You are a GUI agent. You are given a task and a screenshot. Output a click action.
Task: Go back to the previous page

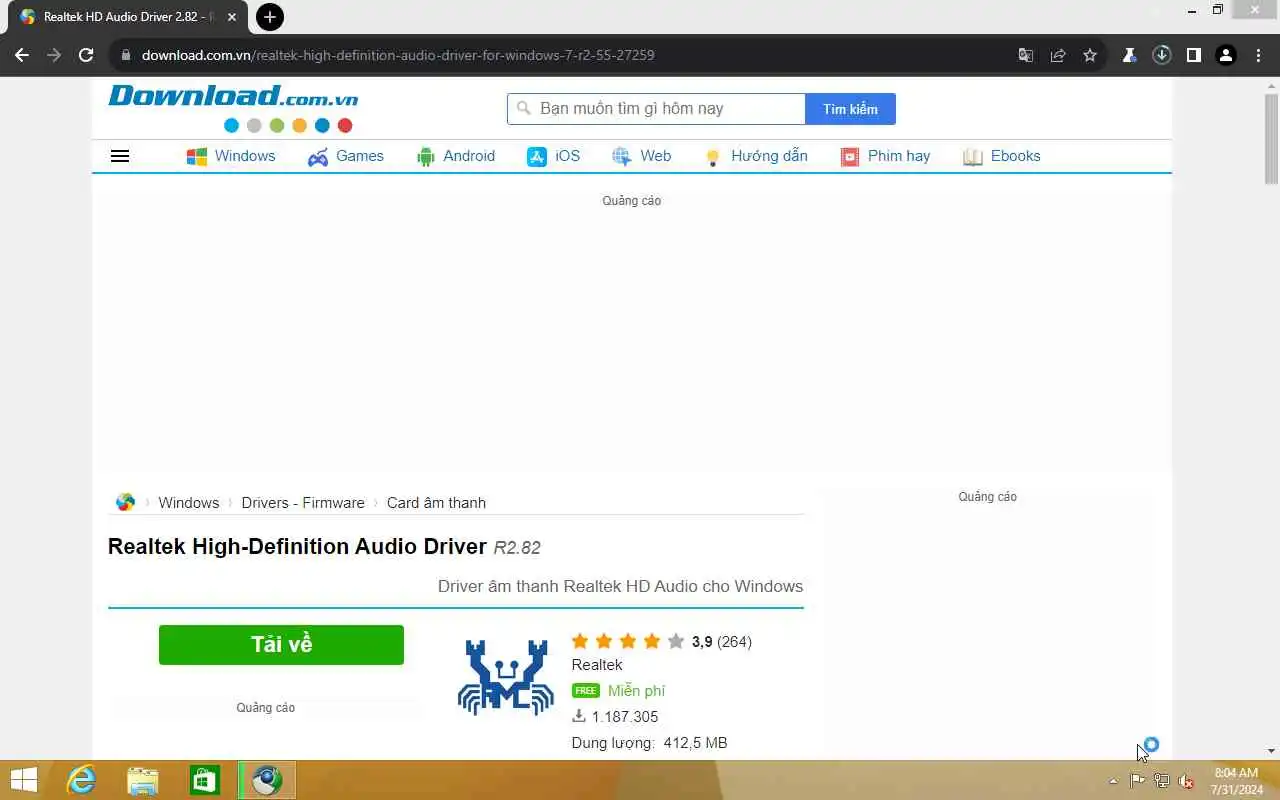click(22, 55)
